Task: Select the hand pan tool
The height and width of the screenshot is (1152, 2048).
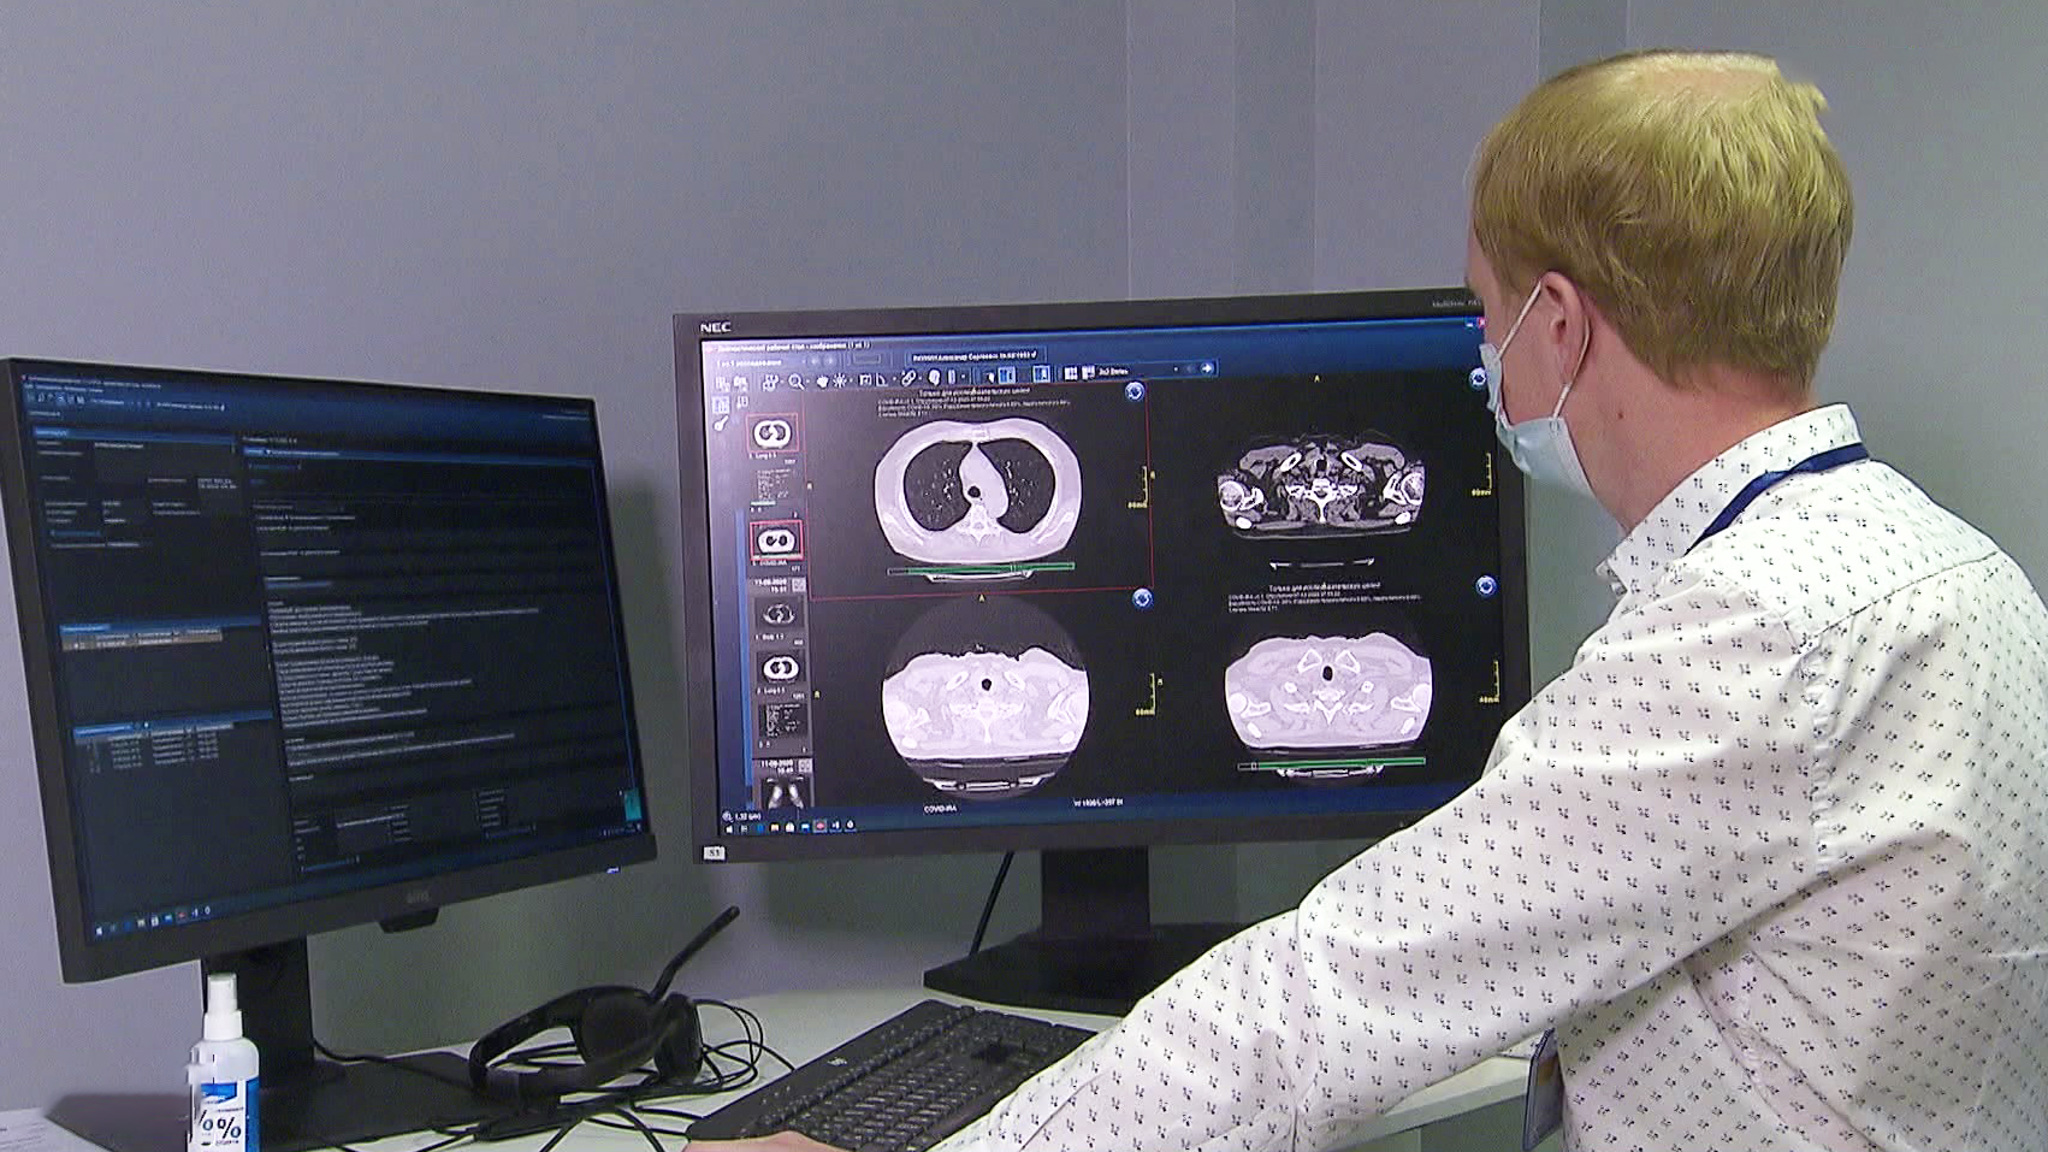Action: (822, 381)
